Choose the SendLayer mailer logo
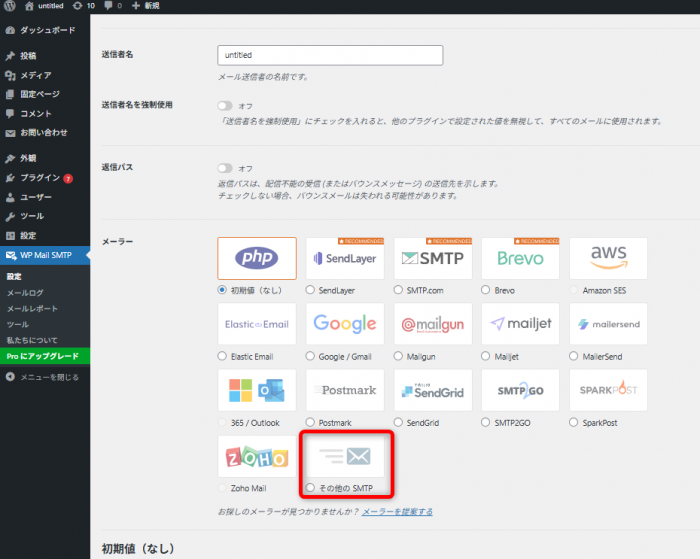This screenshot has height=559, width=700. (x=345, y=258)
